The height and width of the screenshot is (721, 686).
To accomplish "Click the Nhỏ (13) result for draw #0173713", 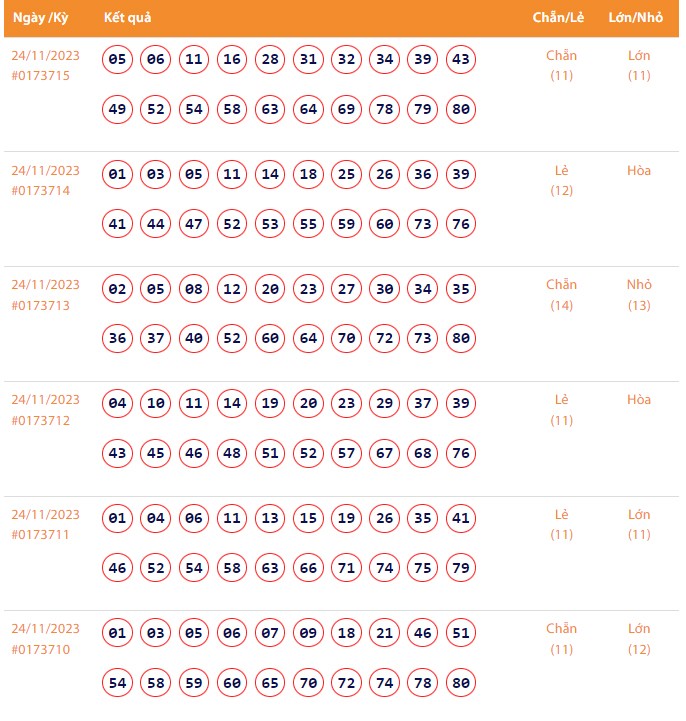I will [639, 294].
